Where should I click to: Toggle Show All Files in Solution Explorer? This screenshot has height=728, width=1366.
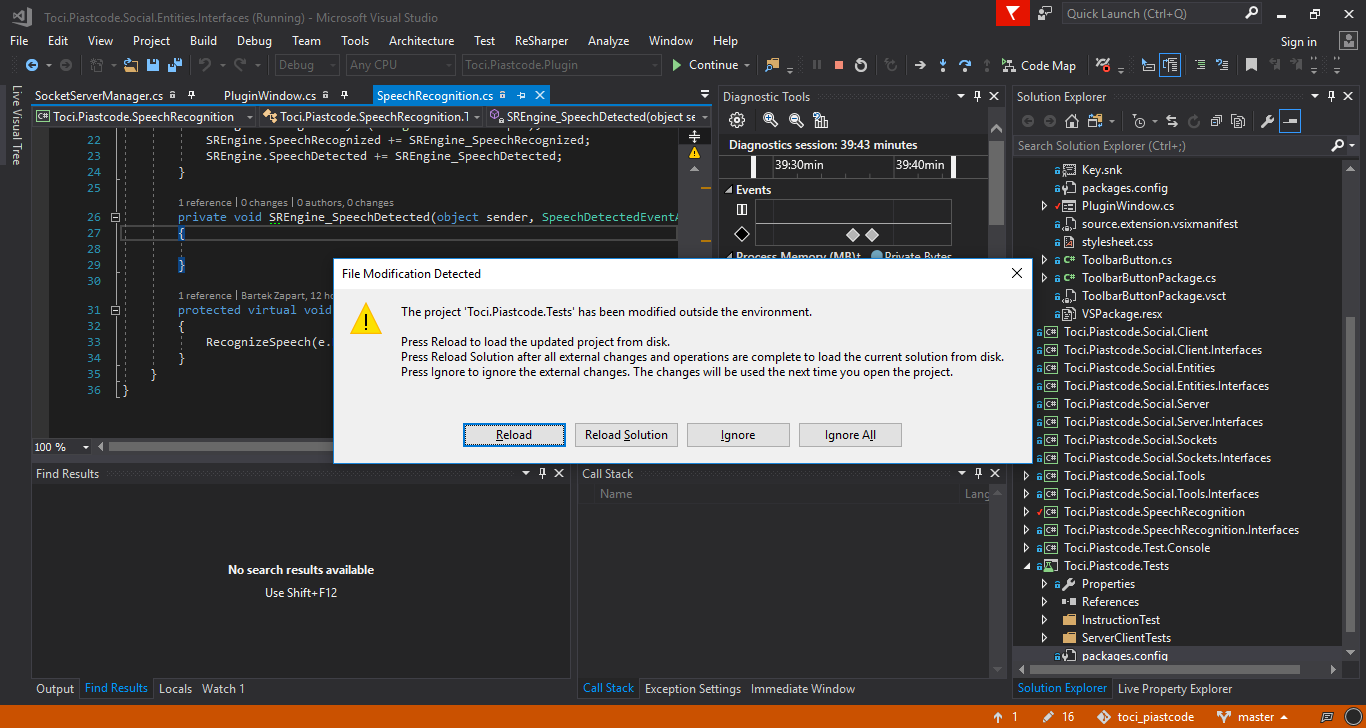coord(1238,121)
